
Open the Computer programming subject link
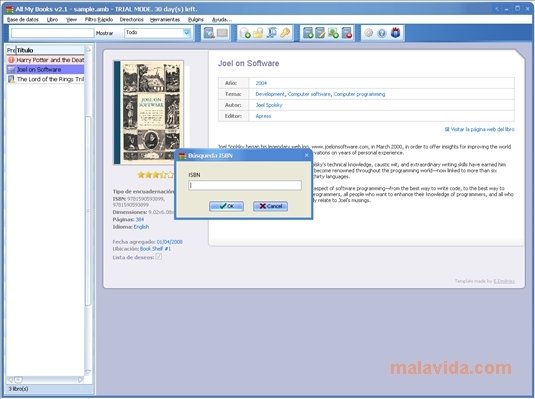click(x=359, y=94)
